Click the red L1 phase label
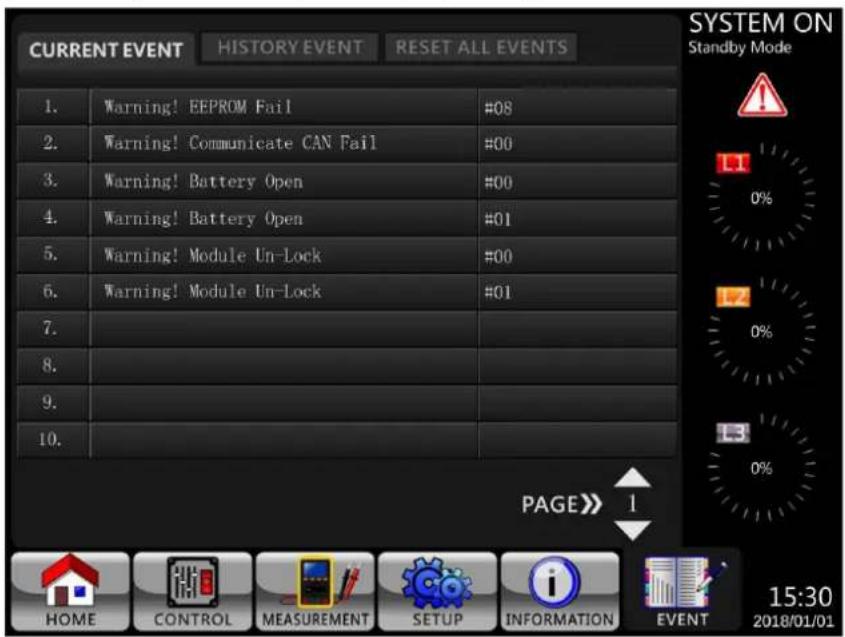The height and width of the screenshot is (637, 845). pyautogui.click(x=733, y=163)
